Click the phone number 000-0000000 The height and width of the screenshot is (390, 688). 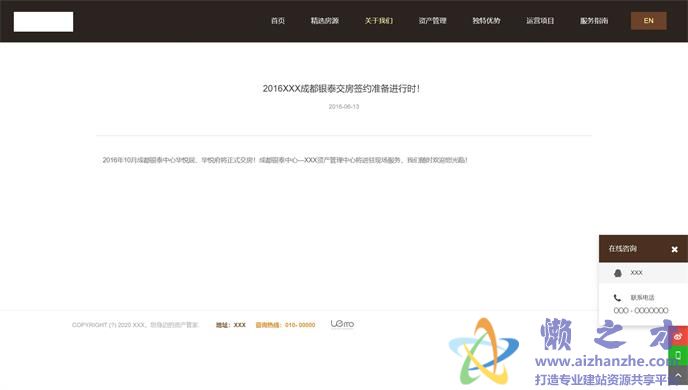(641, 310)
